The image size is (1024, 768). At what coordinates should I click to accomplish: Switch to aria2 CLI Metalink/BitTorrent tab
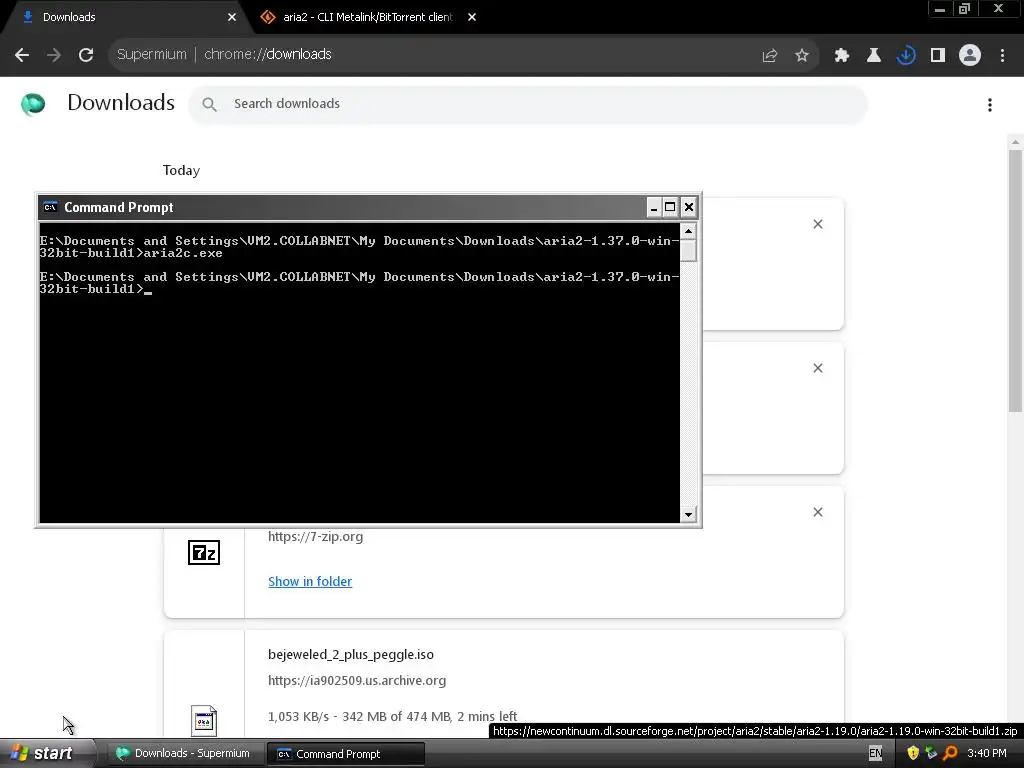point(368,17)
